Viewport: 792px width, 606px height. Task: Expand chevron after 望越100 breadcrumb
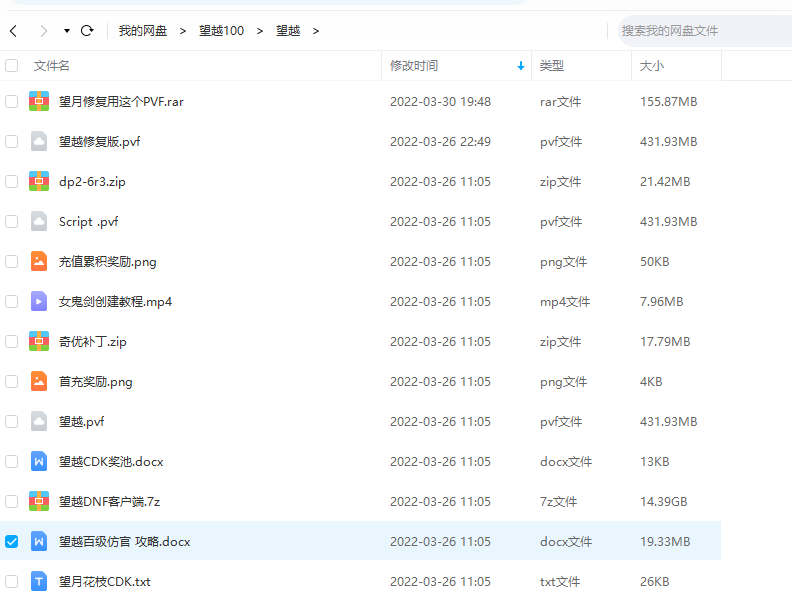tap(260, 31)
